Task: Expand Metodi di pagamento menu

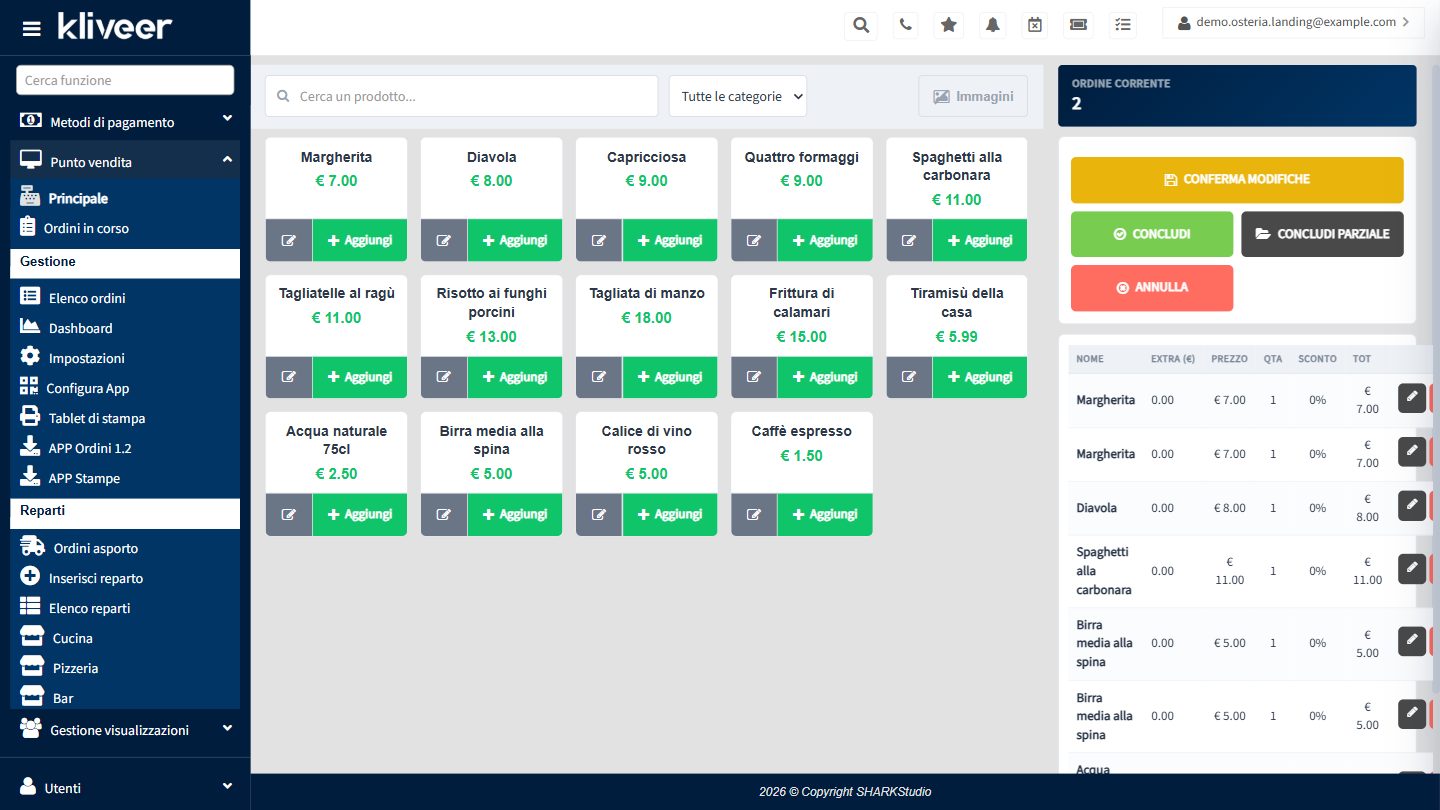Action: pyautogui.click(x=125, y=122)
